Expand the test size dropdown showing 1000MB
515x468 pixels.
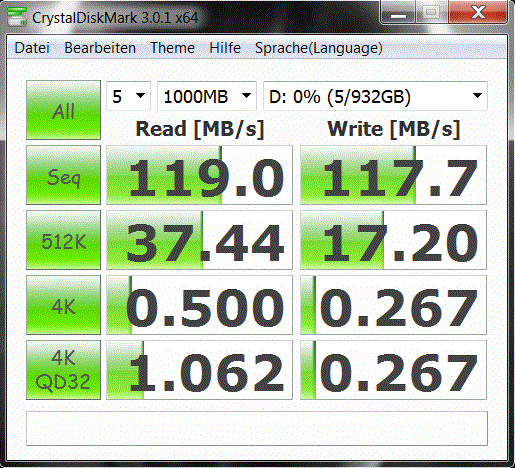[x=207, y=96]
